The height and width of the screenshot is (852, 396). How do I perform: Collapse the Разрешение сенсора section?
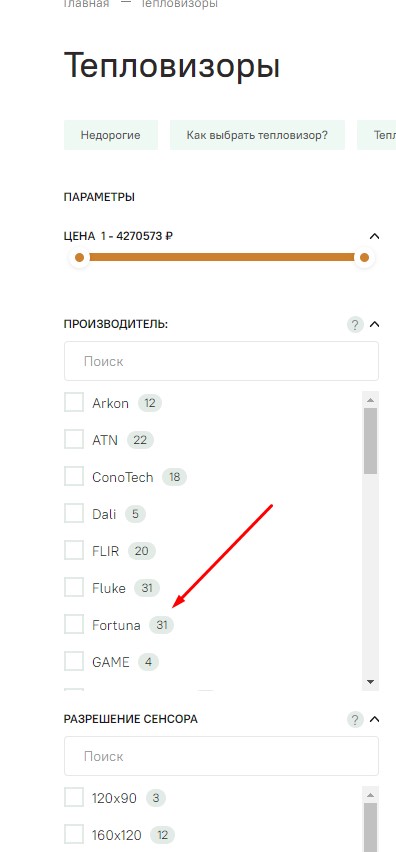pyautogui.click(x=374, y=719)
